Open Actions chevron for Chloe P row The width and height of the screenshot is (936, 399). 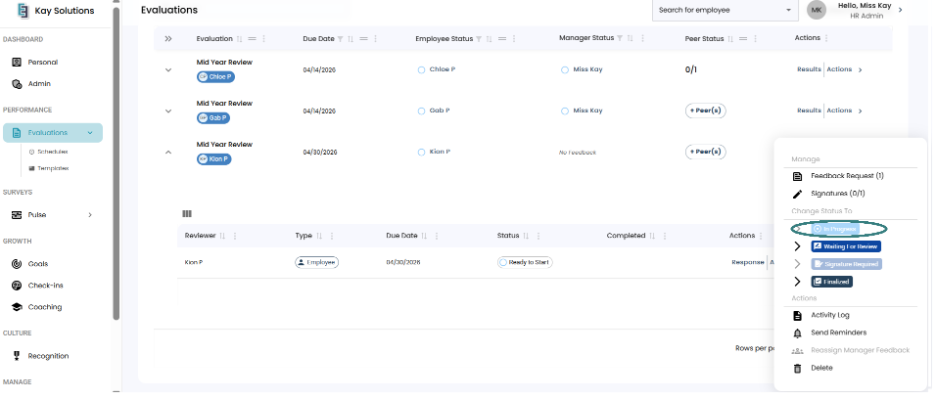pyautogui.click(x=860, y=70)
